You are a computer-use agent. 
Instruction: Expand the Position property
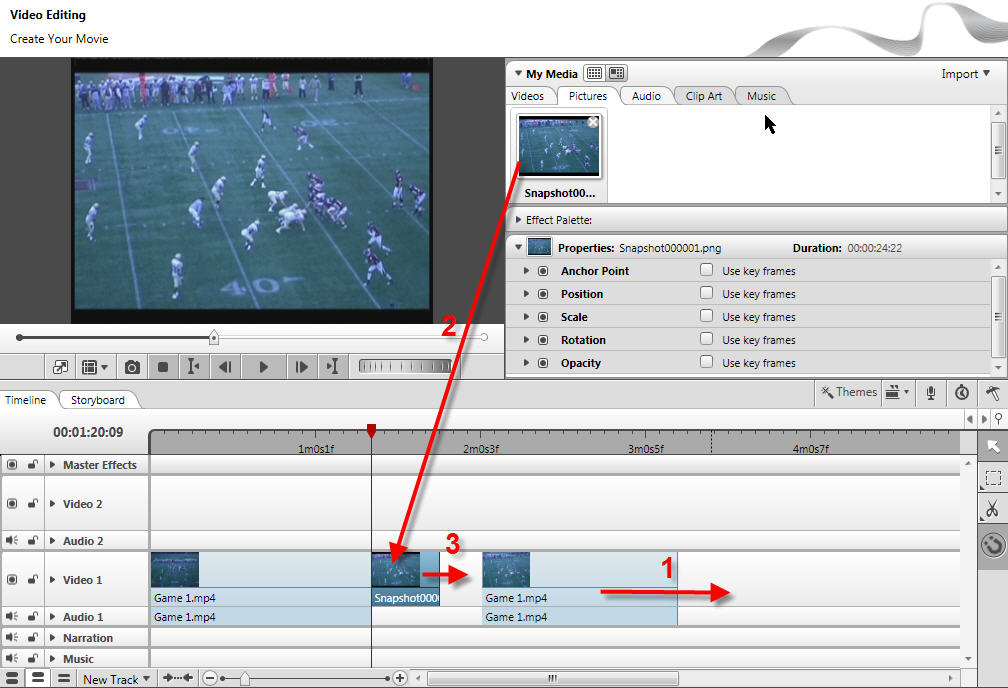coord(526,294)
